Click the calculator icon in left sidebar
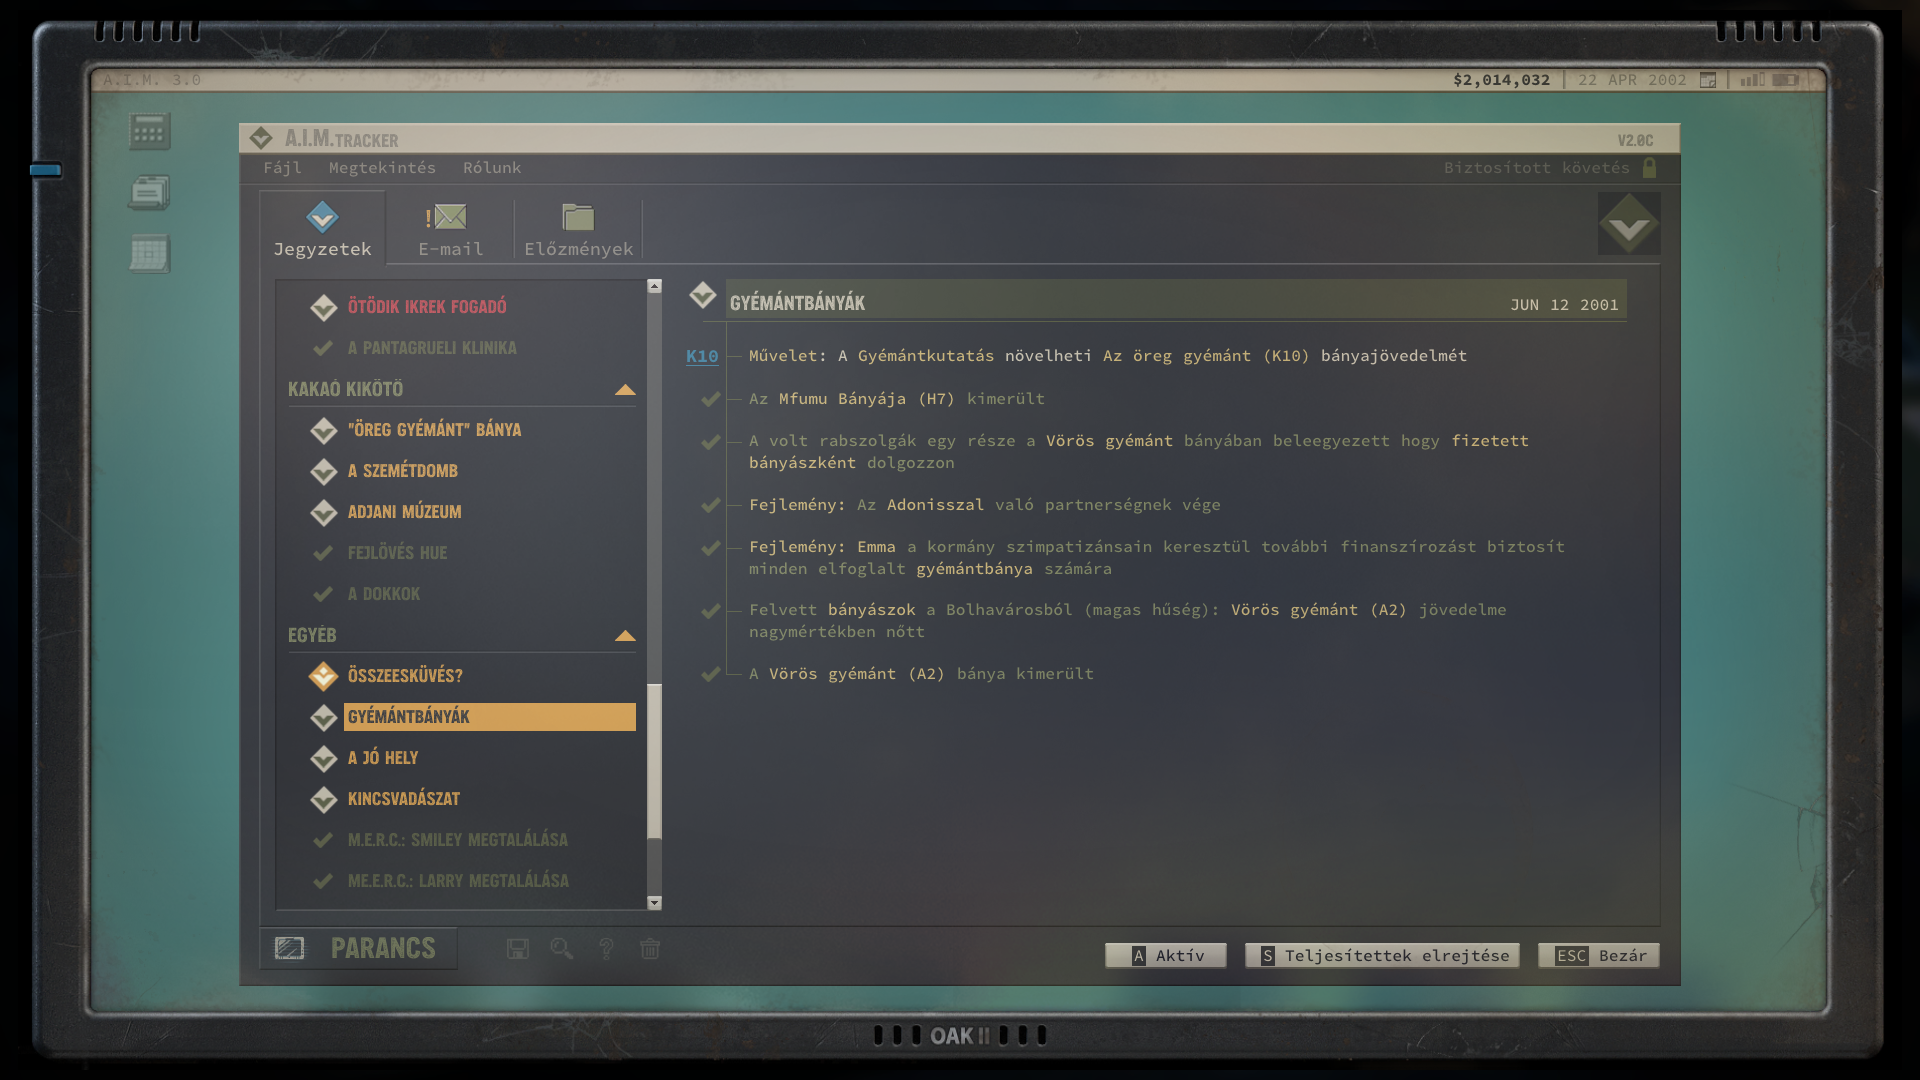 (150, 132)
